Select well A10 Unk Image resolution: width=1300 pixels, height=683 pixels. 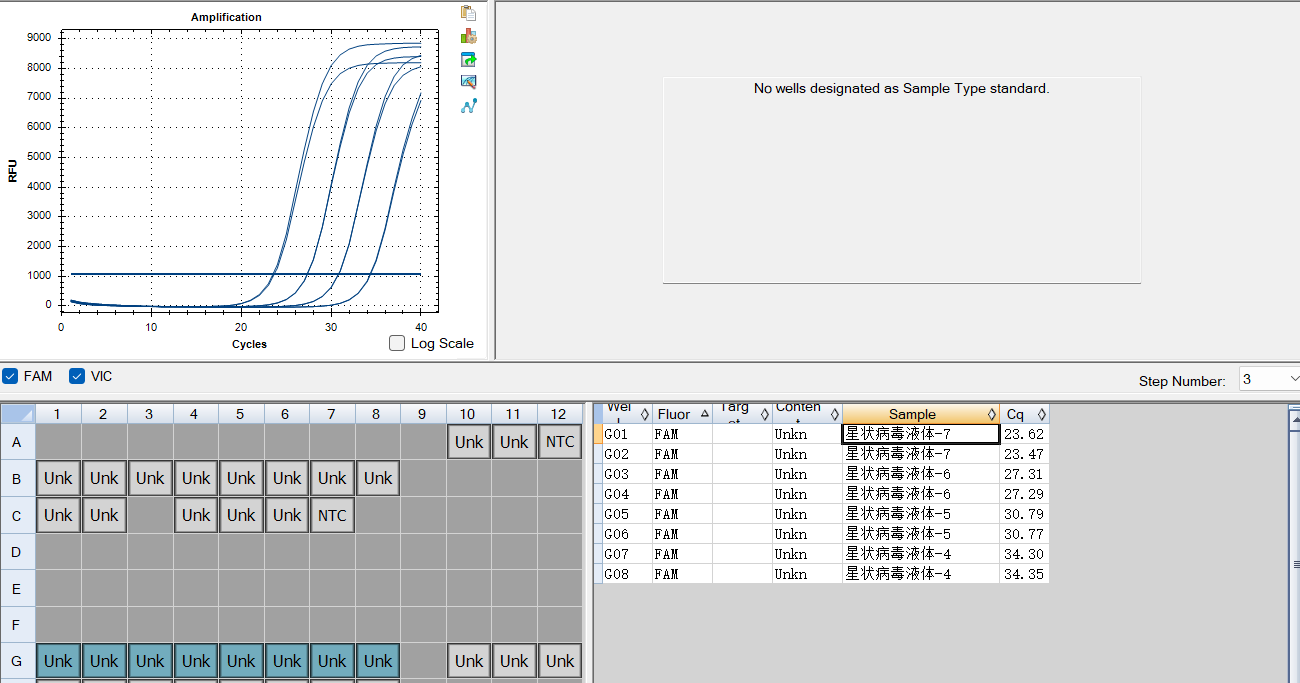click(x=469, y=441)
